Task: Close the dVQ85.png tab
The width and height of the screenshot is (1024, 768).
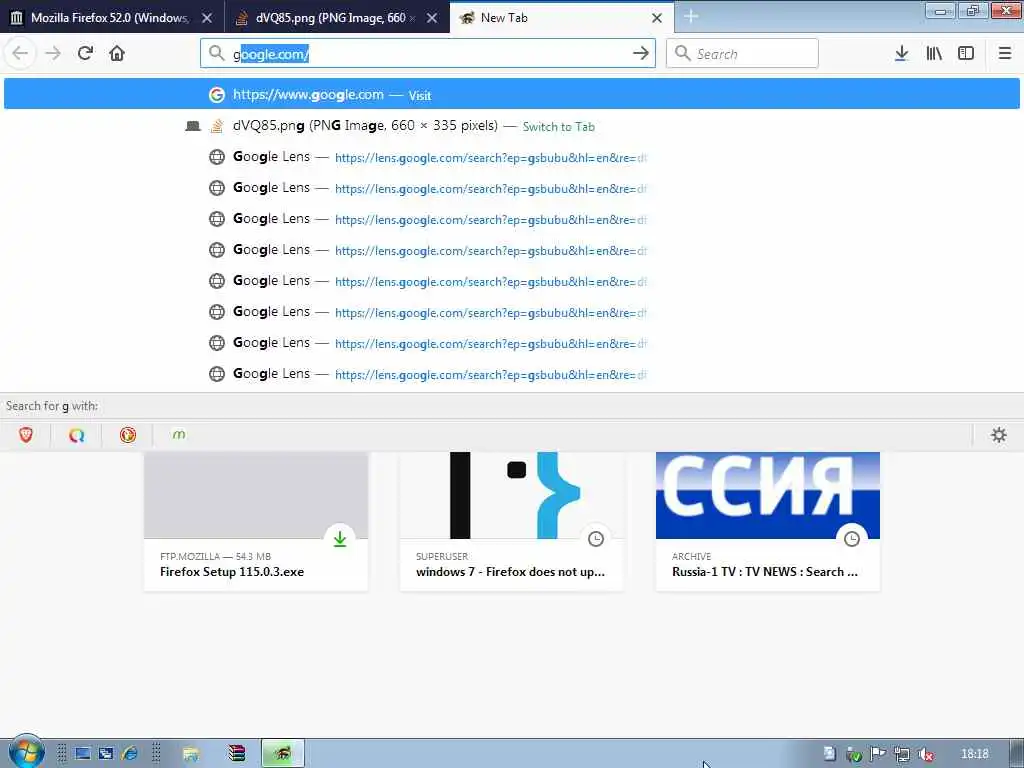Action: click(x=432, y=18)
